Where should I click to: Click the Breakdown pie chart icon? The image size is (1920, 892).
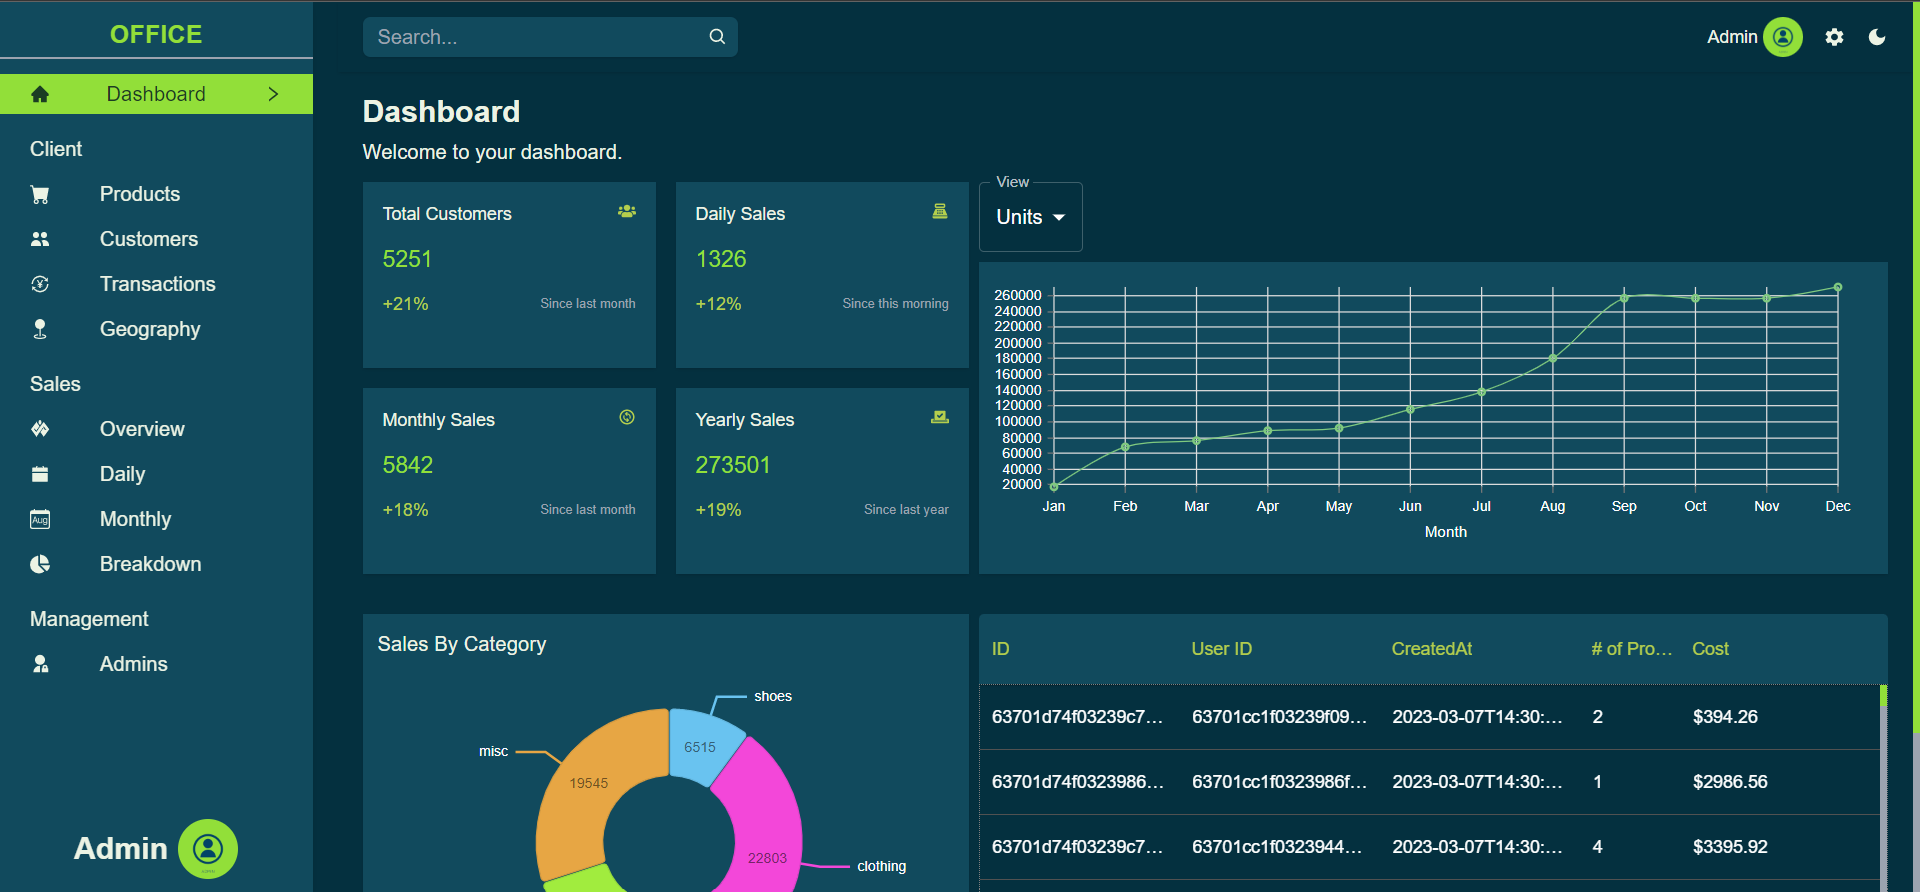[x=40, y=564]
